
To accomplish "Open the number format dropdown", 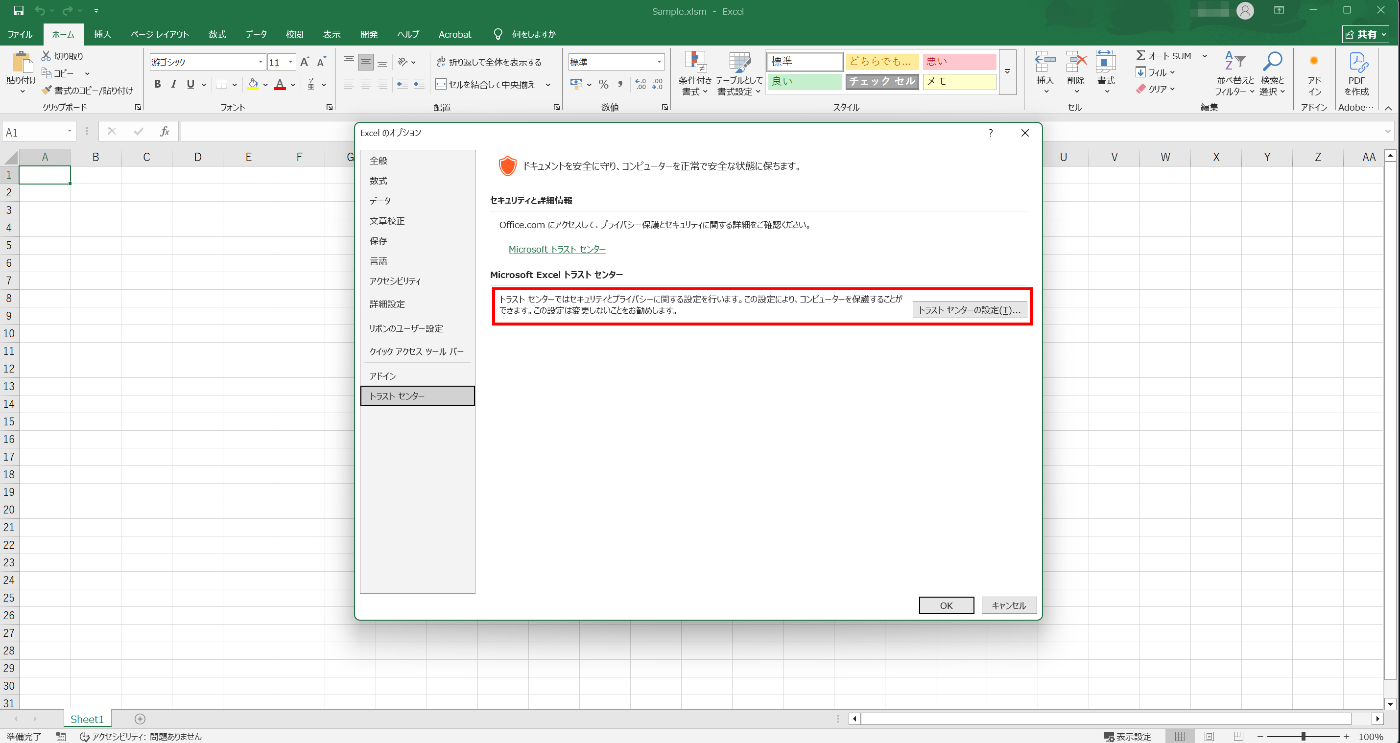I will tap(659, 62).
